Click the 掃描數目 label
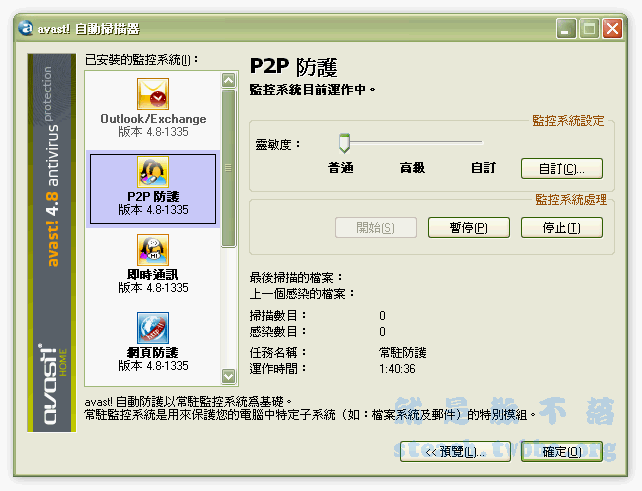Viewport: 642px width, 491px height. [x=278, y=315]
